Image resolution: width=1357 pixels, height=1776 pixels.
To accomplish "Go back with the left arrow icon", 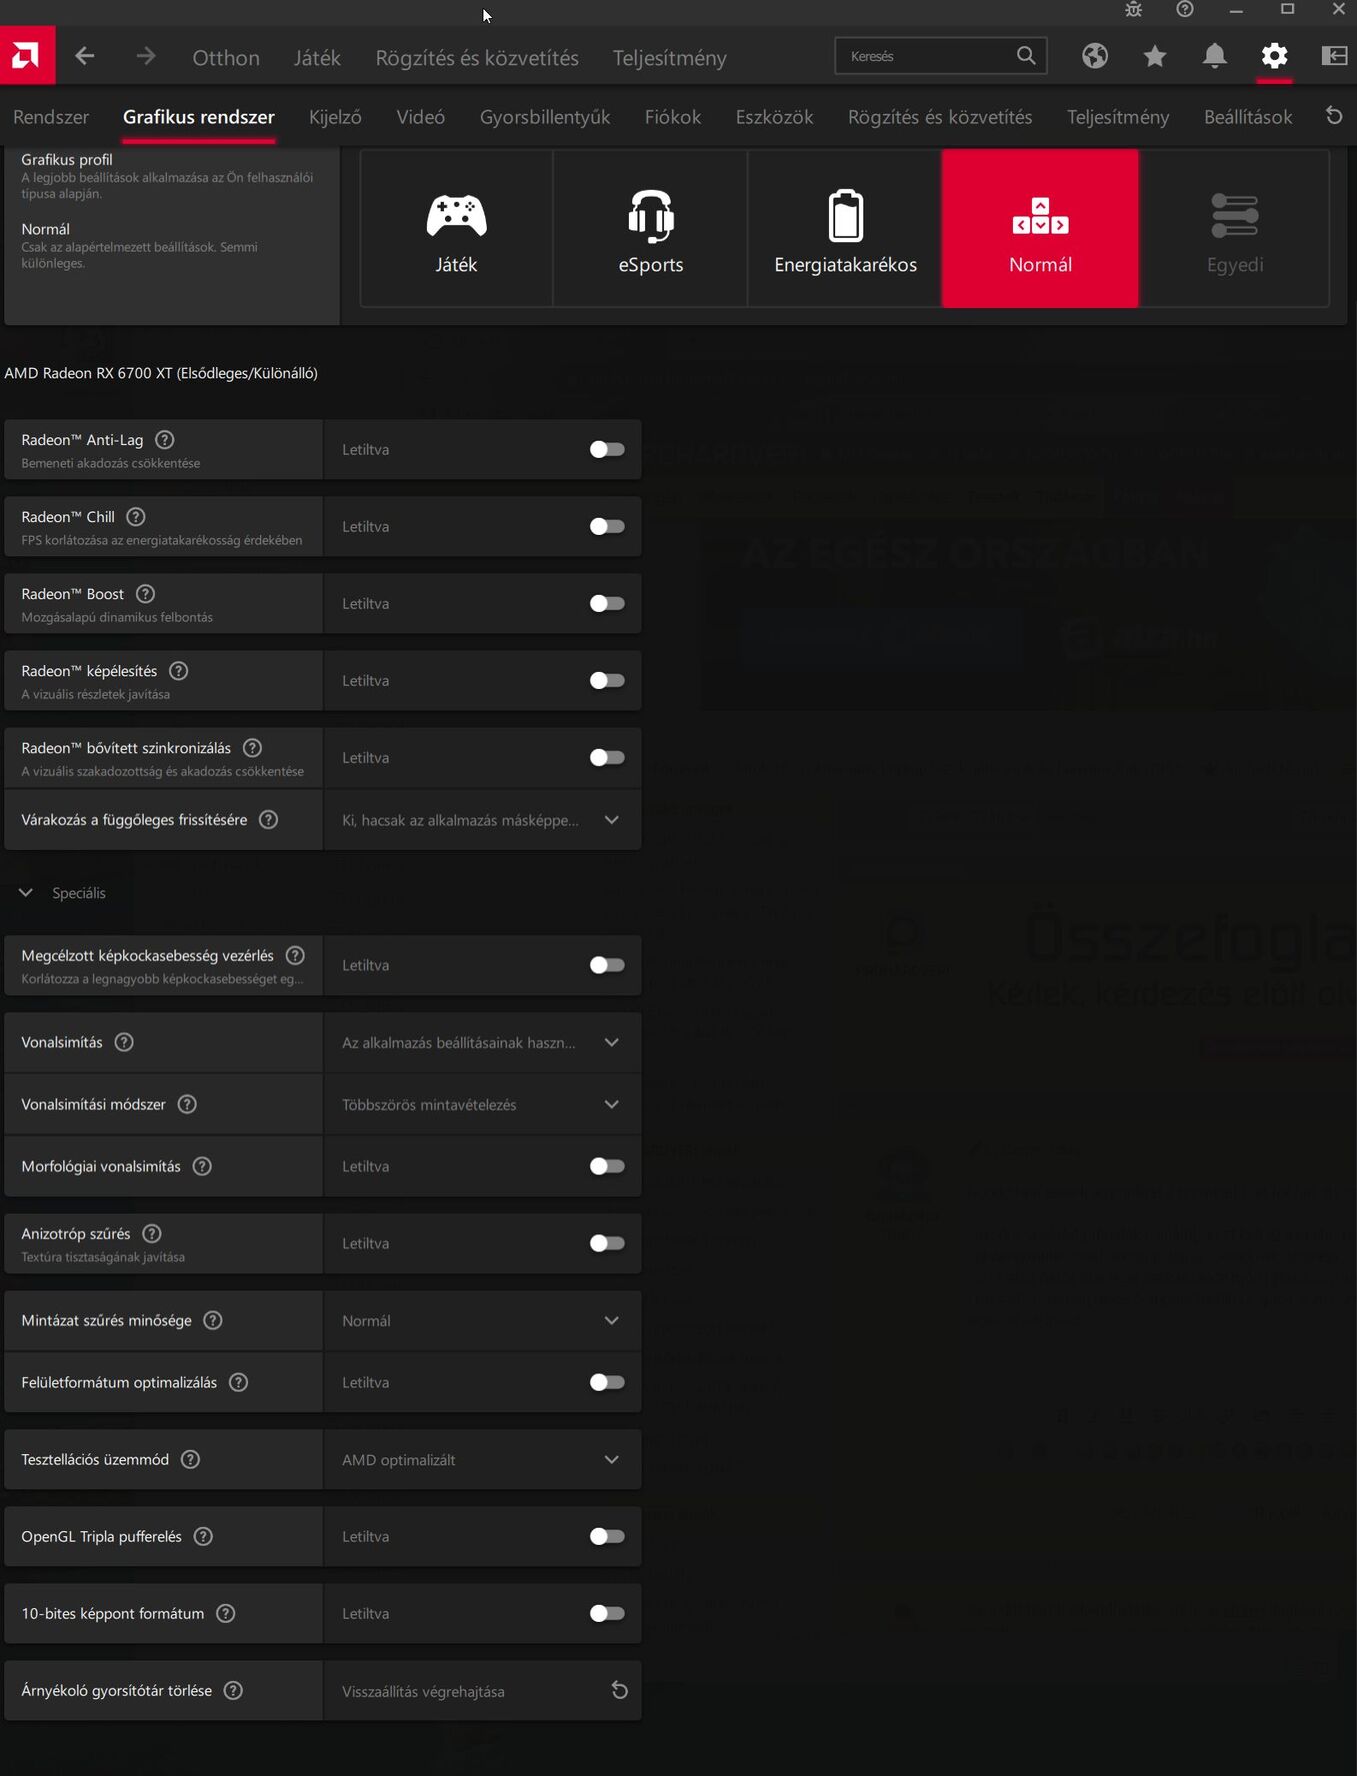I will (x=85, y=56).
